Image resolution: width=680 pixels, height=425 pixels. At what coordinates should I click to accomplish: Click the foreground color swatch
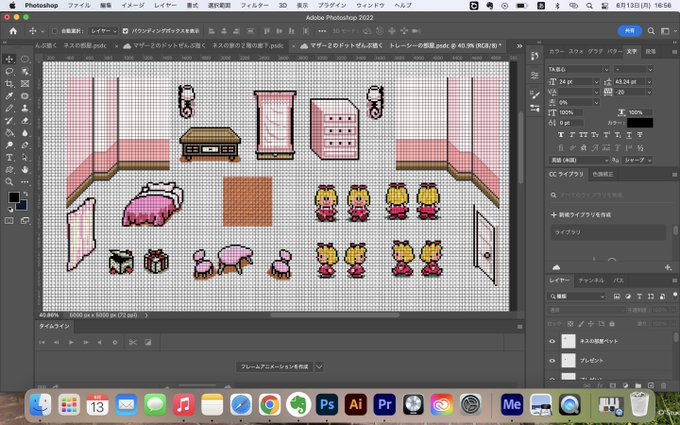[13, 197]
